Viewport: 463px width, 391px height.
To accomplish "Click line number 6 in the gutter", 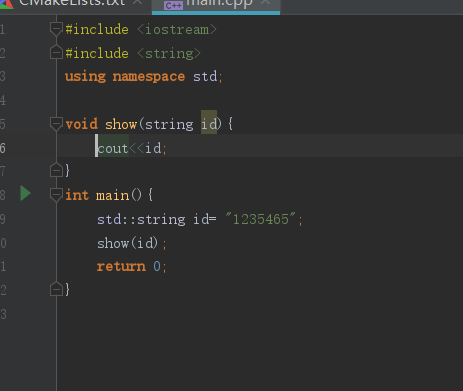I will [3, 148].
